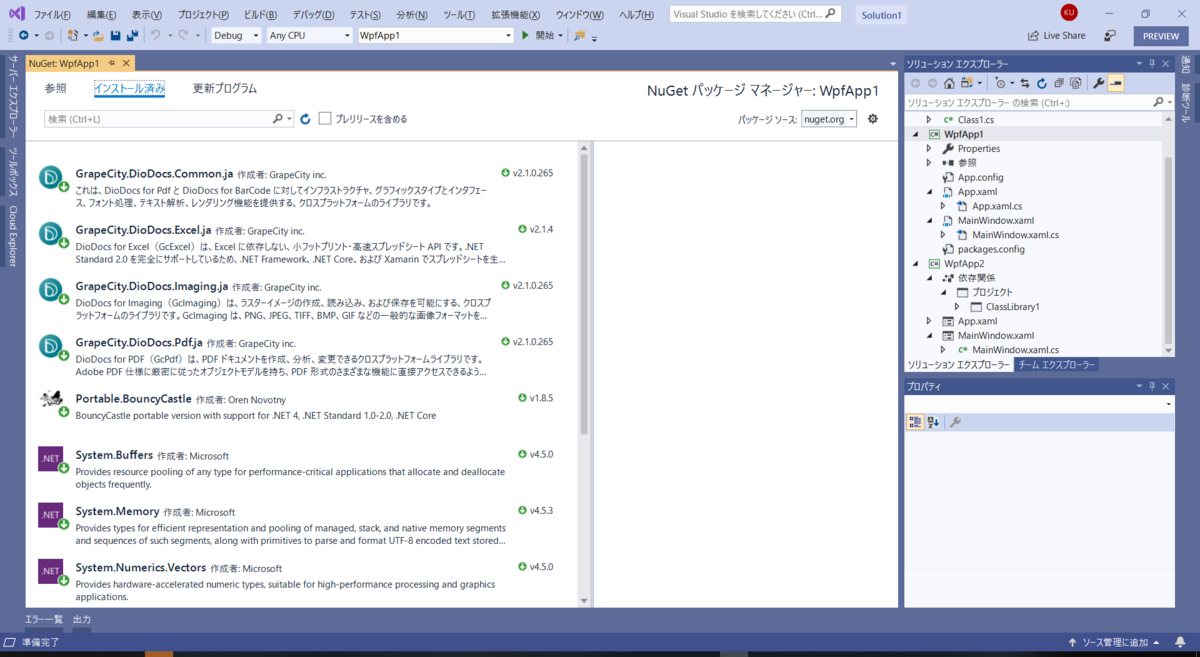Open the エラー一覧 tab at the bottom
The height and width of the screenshot is (657, 1200).
pyautogui.click(x=44, y=620)
